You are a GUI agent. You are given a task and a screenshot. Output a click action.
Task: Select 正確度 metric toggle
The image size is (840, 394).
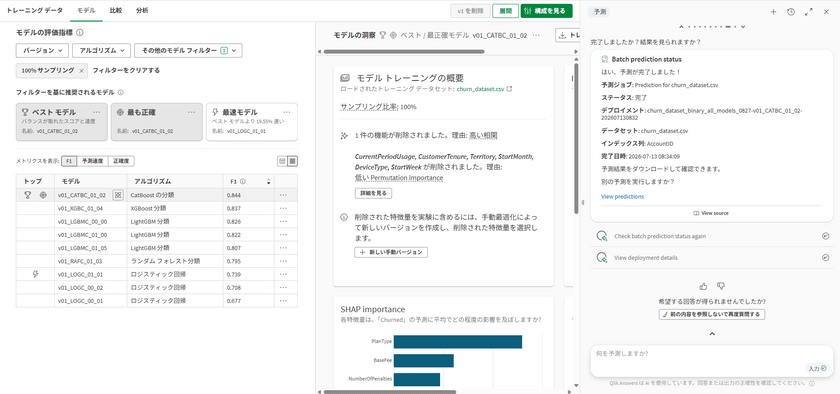pyautogui.click(x=121, y=161)
